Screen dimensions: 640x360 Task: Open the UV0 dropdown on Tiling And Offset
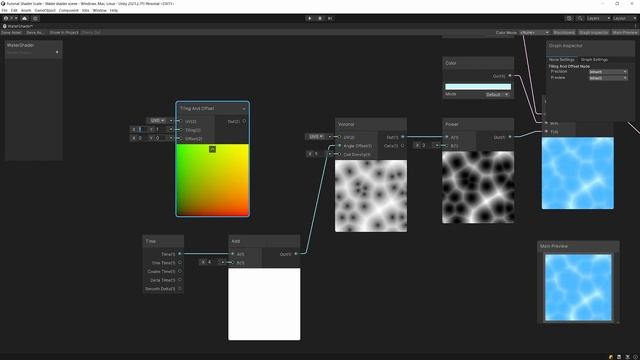[x=157, y=120]
